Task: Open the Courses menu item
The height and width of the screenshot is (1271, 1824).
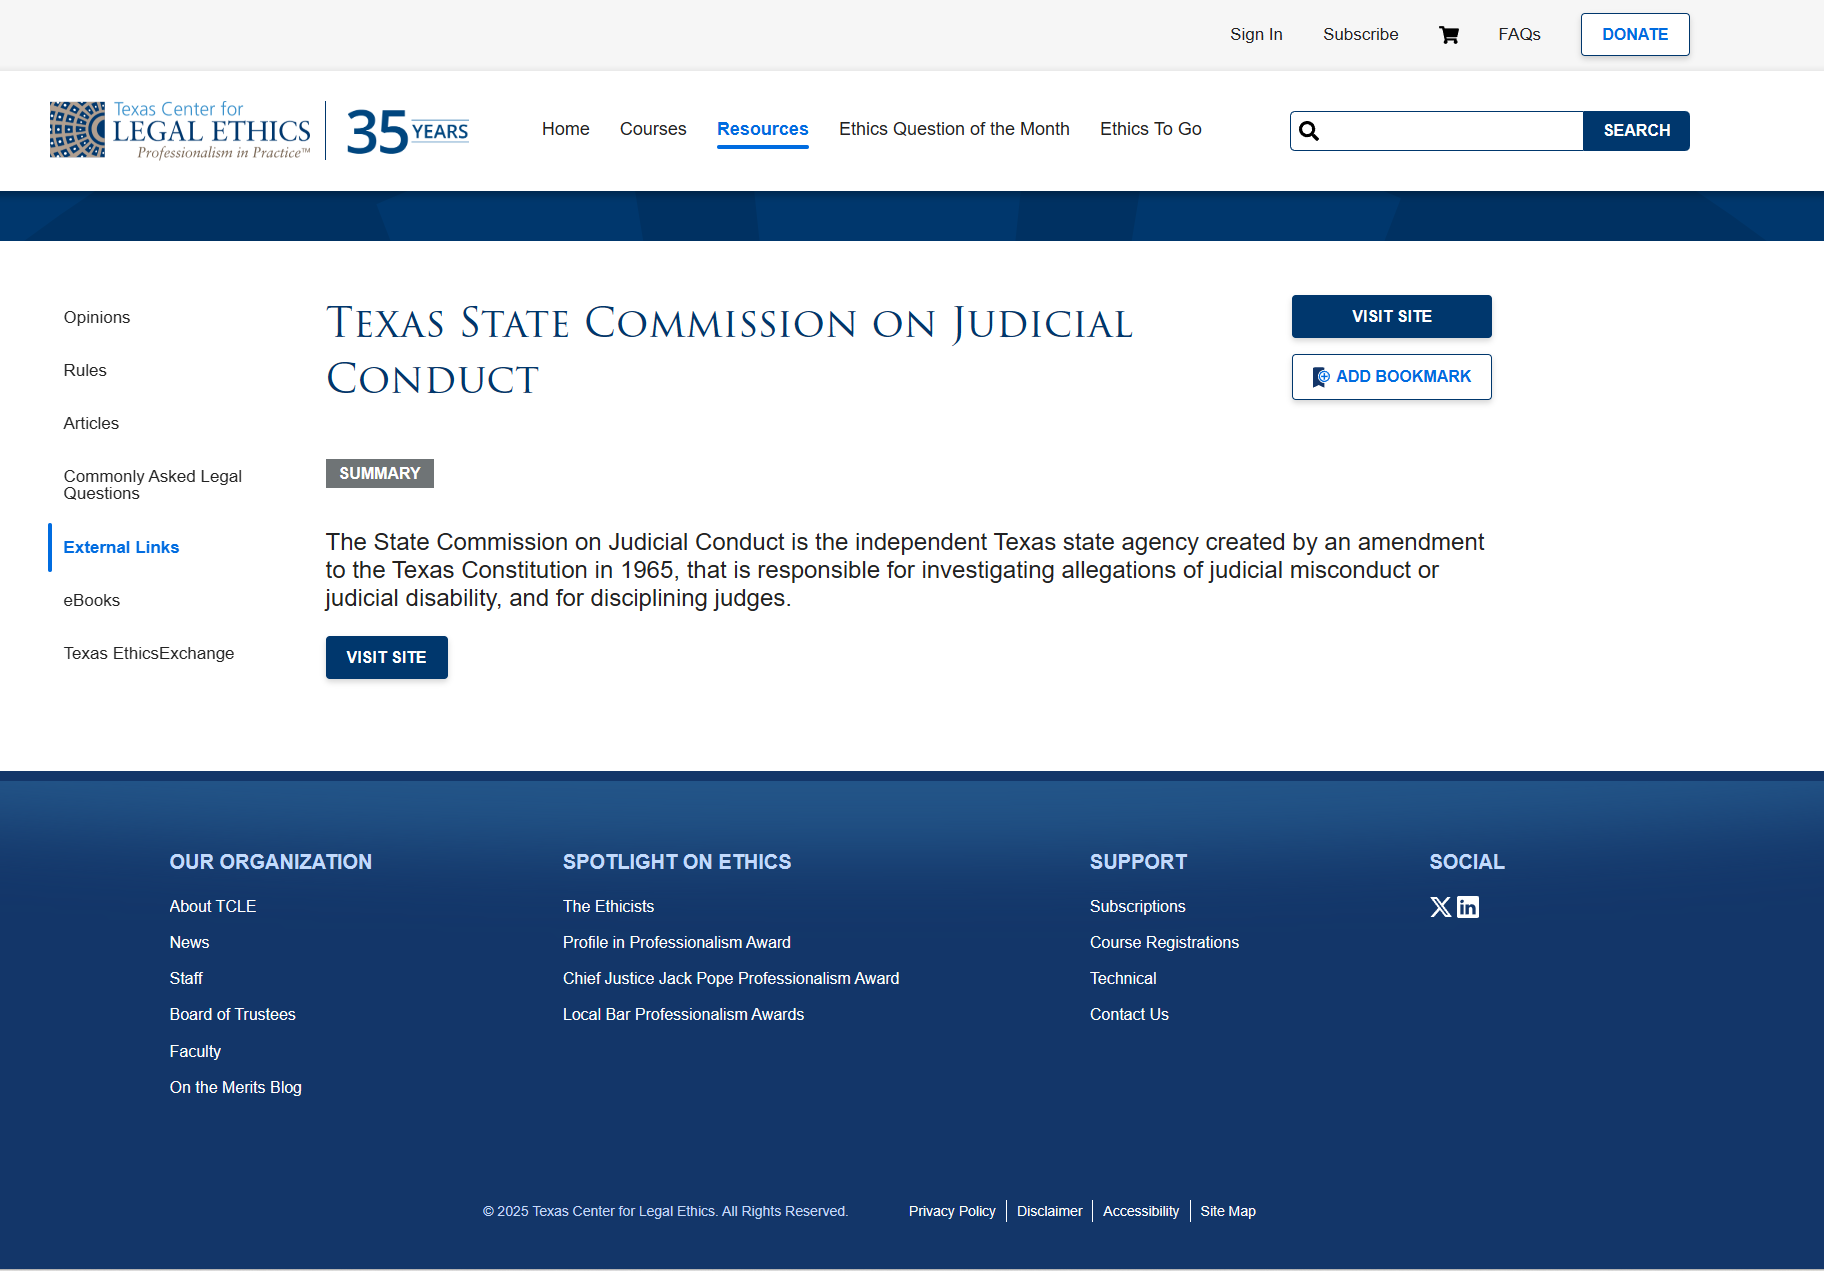Action: 653,129
